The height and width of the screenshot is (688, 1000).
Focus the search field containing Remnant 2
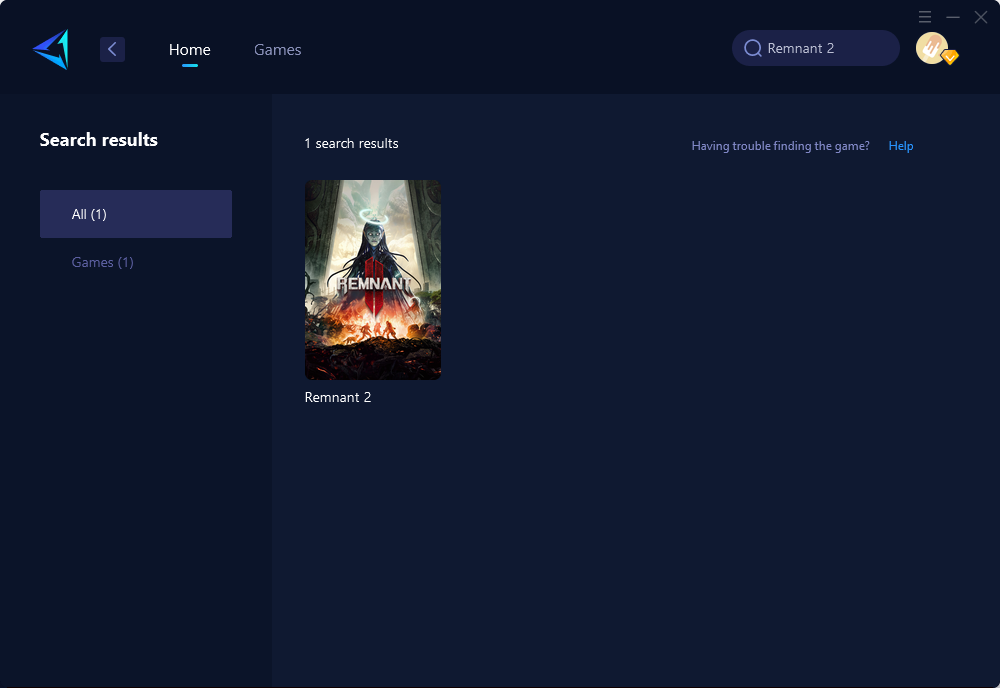coord(816,48)
